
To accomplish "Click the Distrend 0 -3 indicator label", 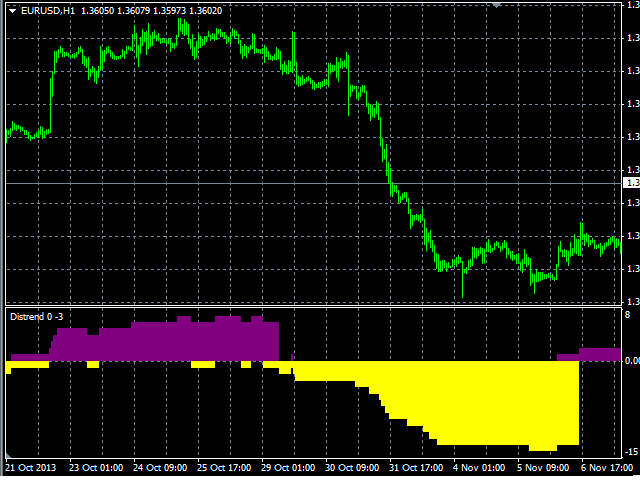I will point(37,317).
